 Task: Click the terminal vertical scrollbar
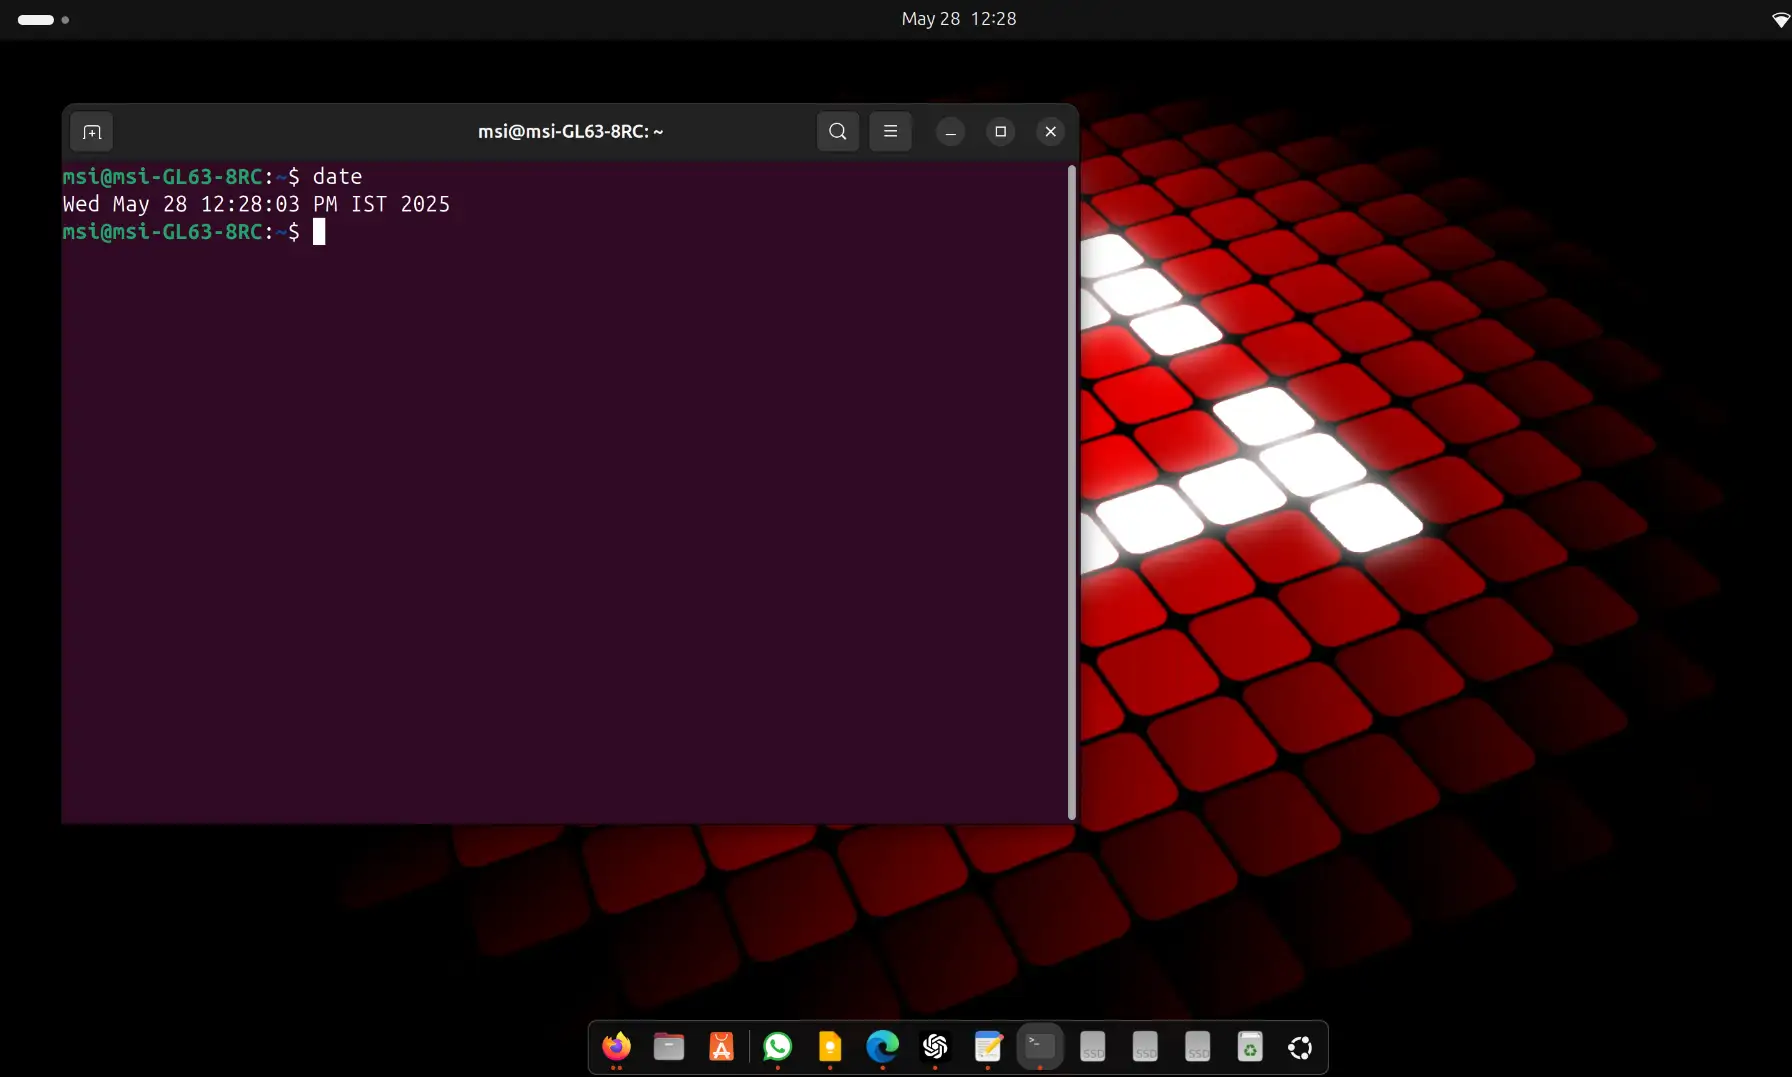click(x=1072, y=490)
